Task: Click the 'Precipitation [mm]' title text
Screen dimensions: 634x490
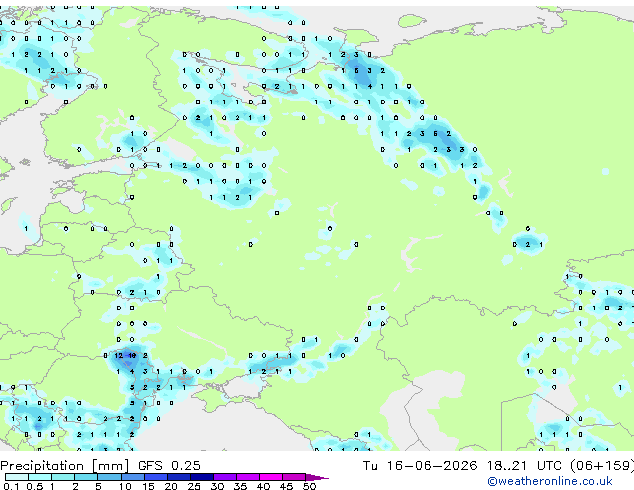Action: 65,466
